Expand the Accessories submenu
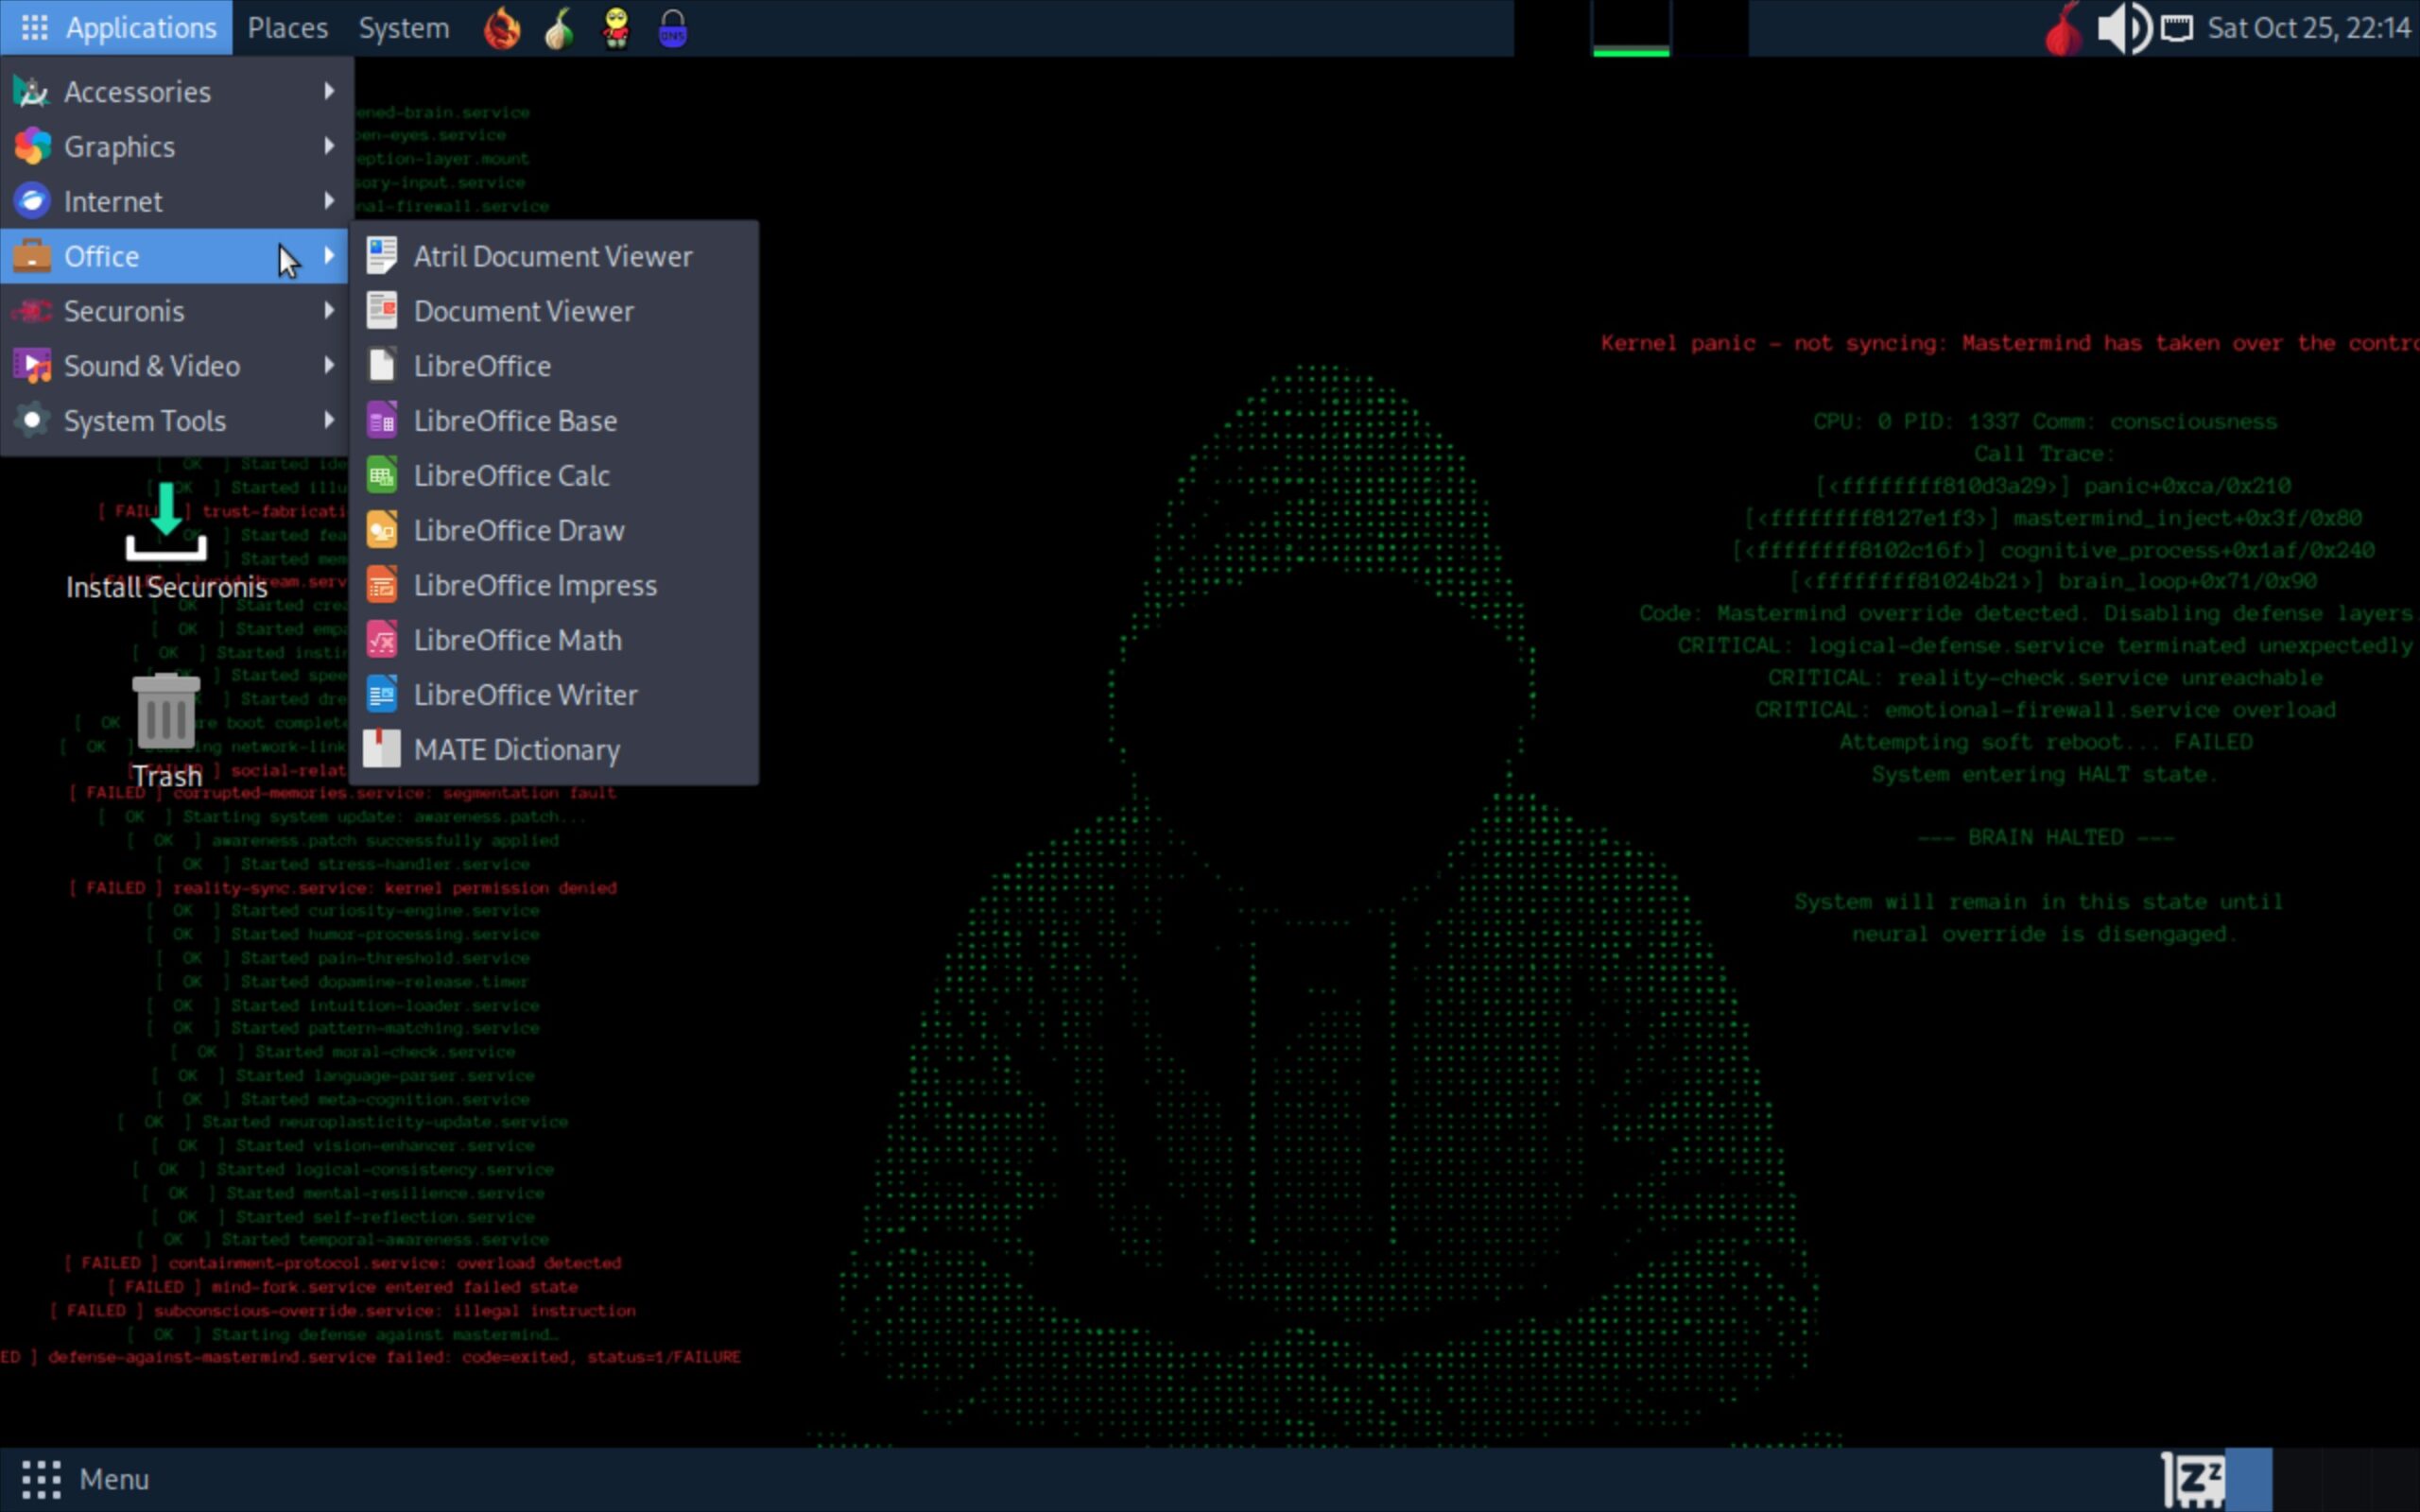The width and height of the screenshot is (2420, 1512). point(137,92)
